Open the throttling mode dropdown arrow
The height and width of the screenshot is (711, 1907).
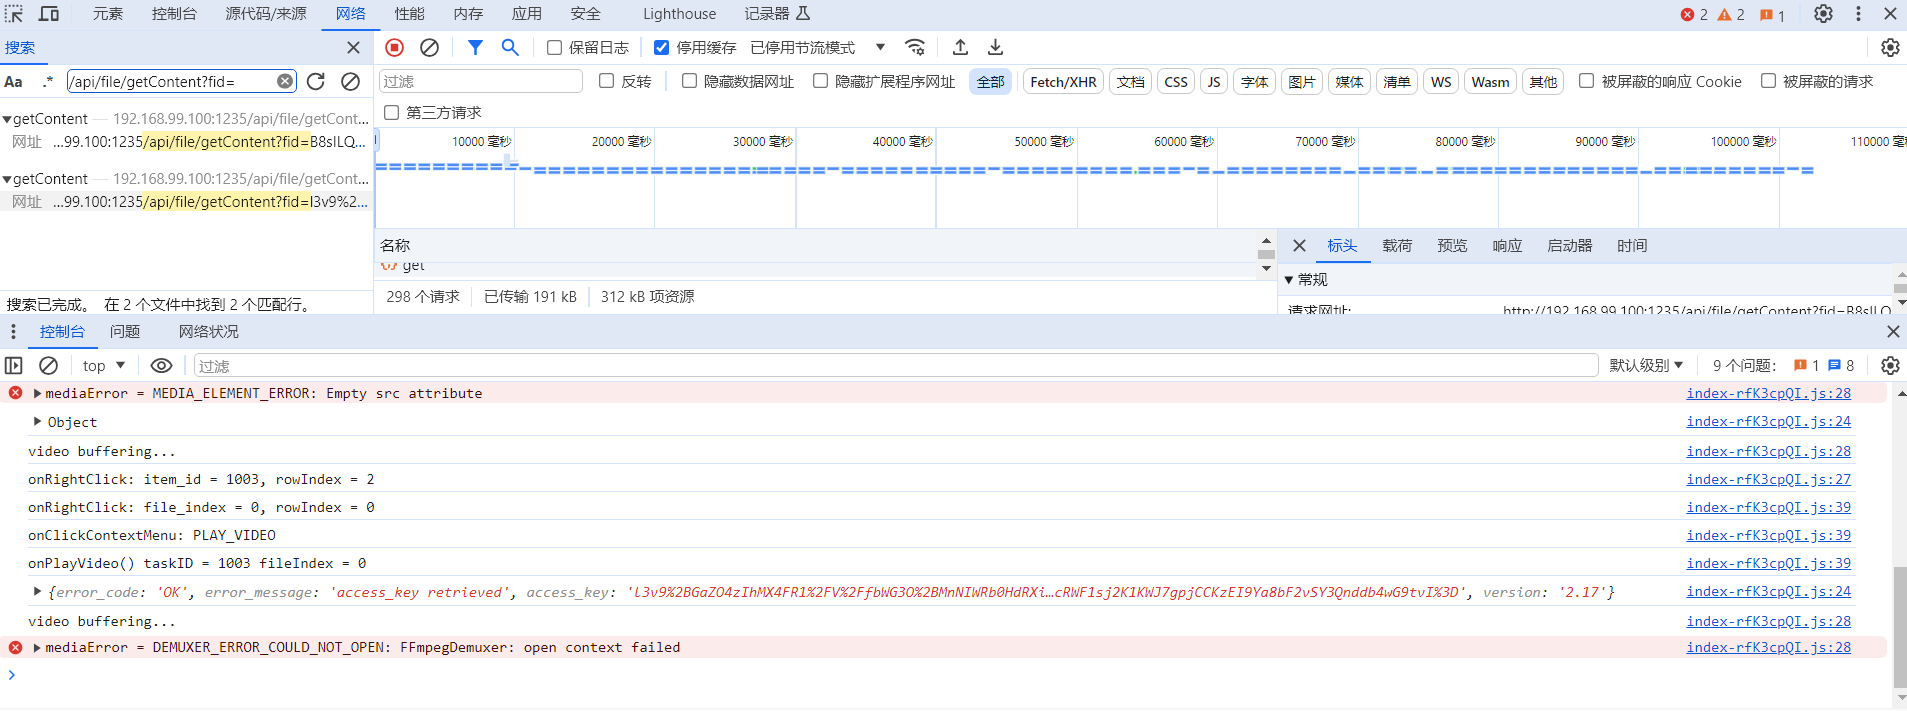880,47
